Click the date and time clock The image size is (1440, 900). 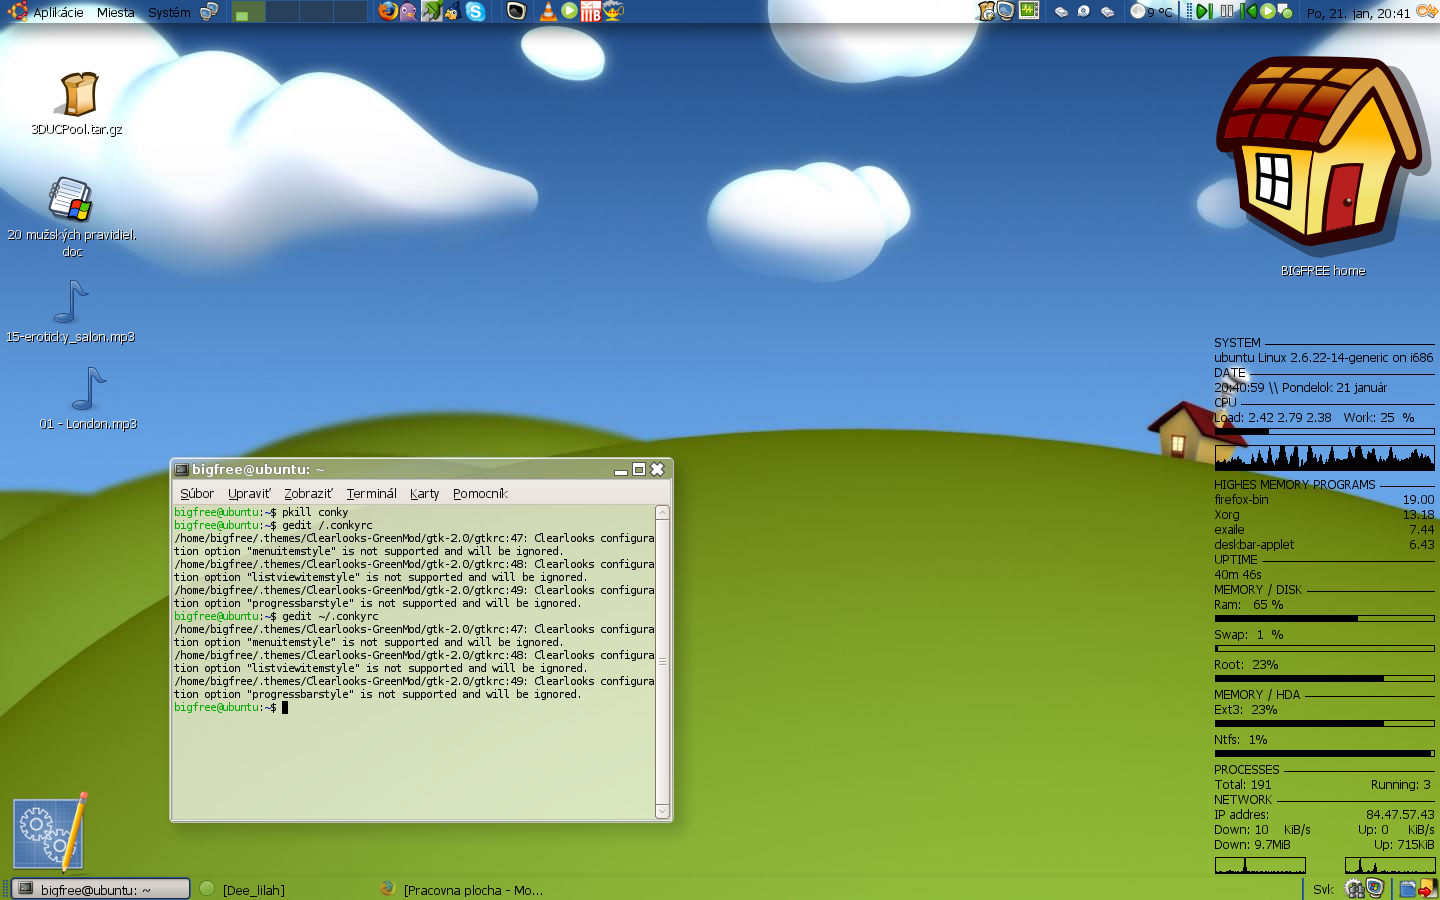pyautogui.click(x=1357, y=13)
